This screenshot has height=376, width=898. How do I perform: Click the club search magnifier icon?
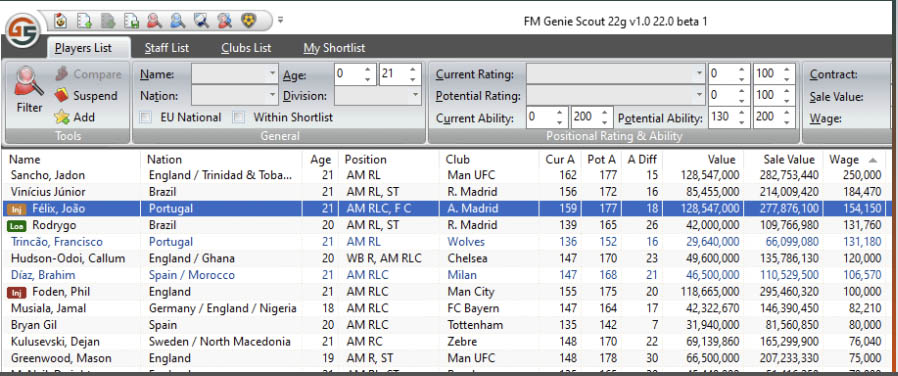pyautogui.click(x=201, y=21)
